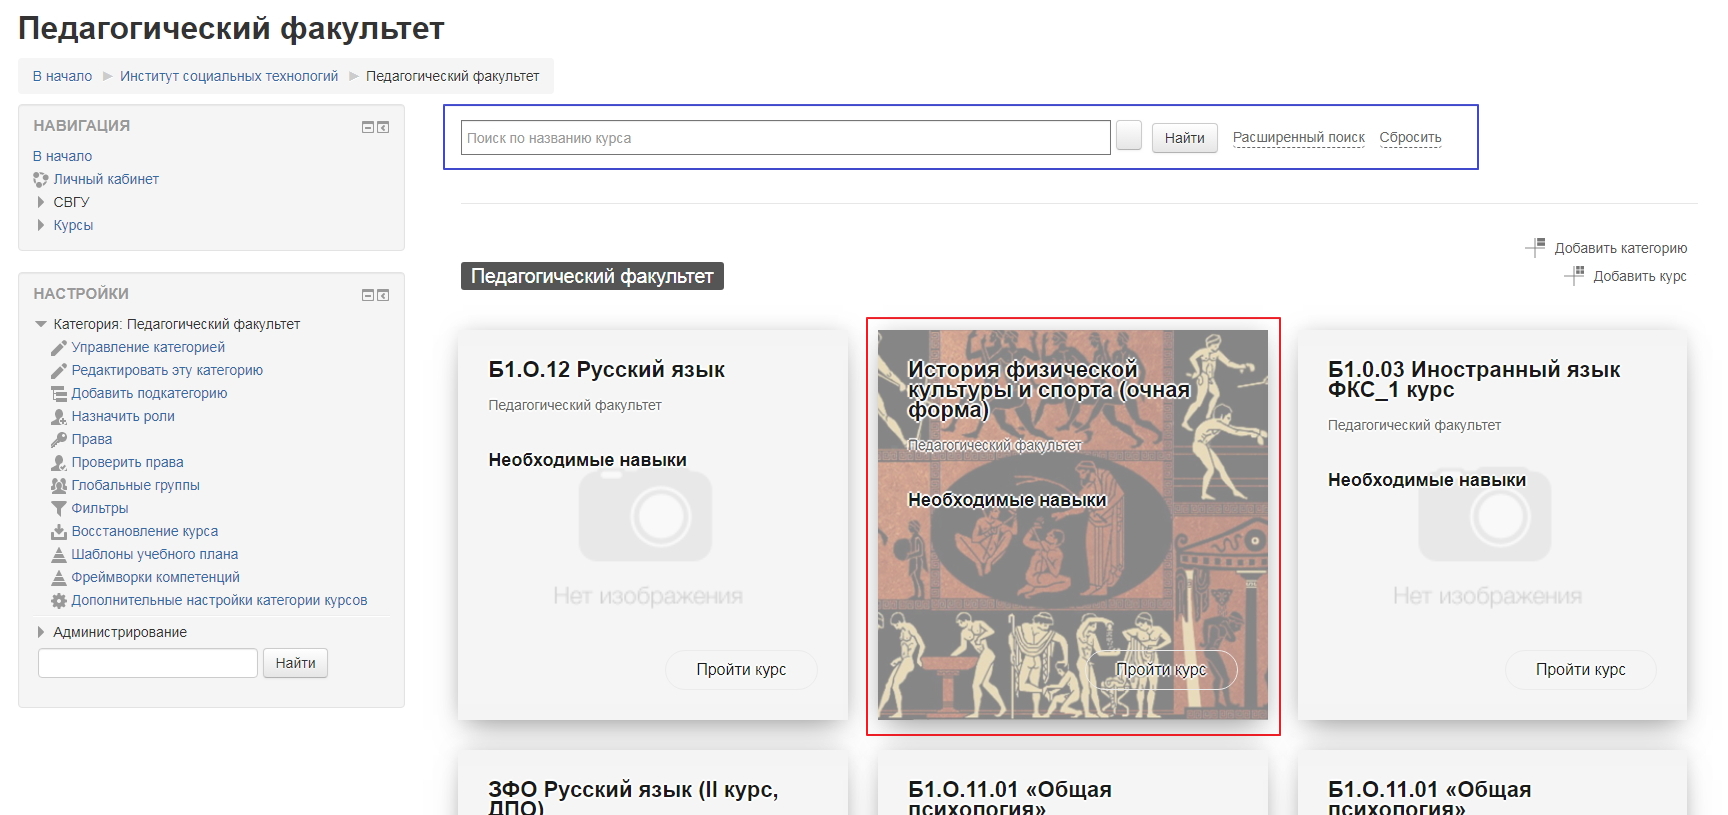The height and width of the screenshot is (815, 1728).
Task: Expand the Администрирование section
Action: click(x=40, y=632)
